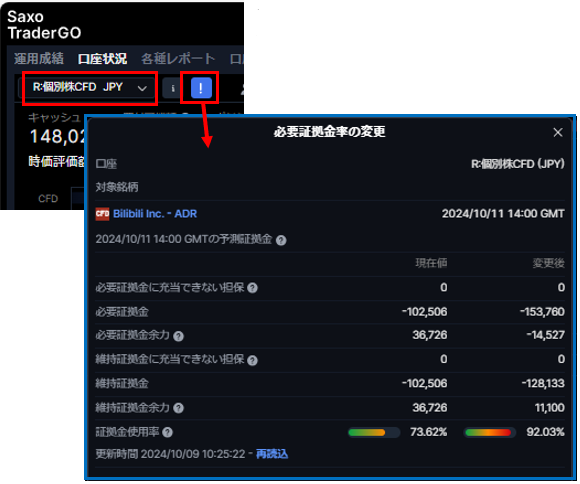Click help icon beside 証拠金使用率
Screen dimensions: 580x484
click(x=167, y=432)
